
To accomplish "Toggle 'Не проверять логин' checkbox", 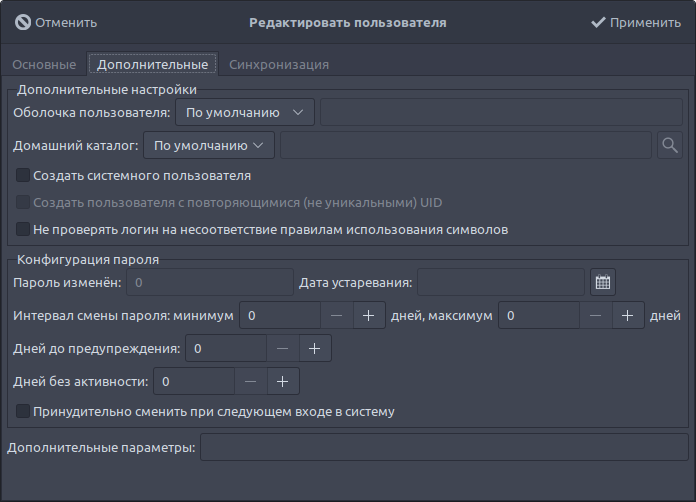I will (23, 230).
